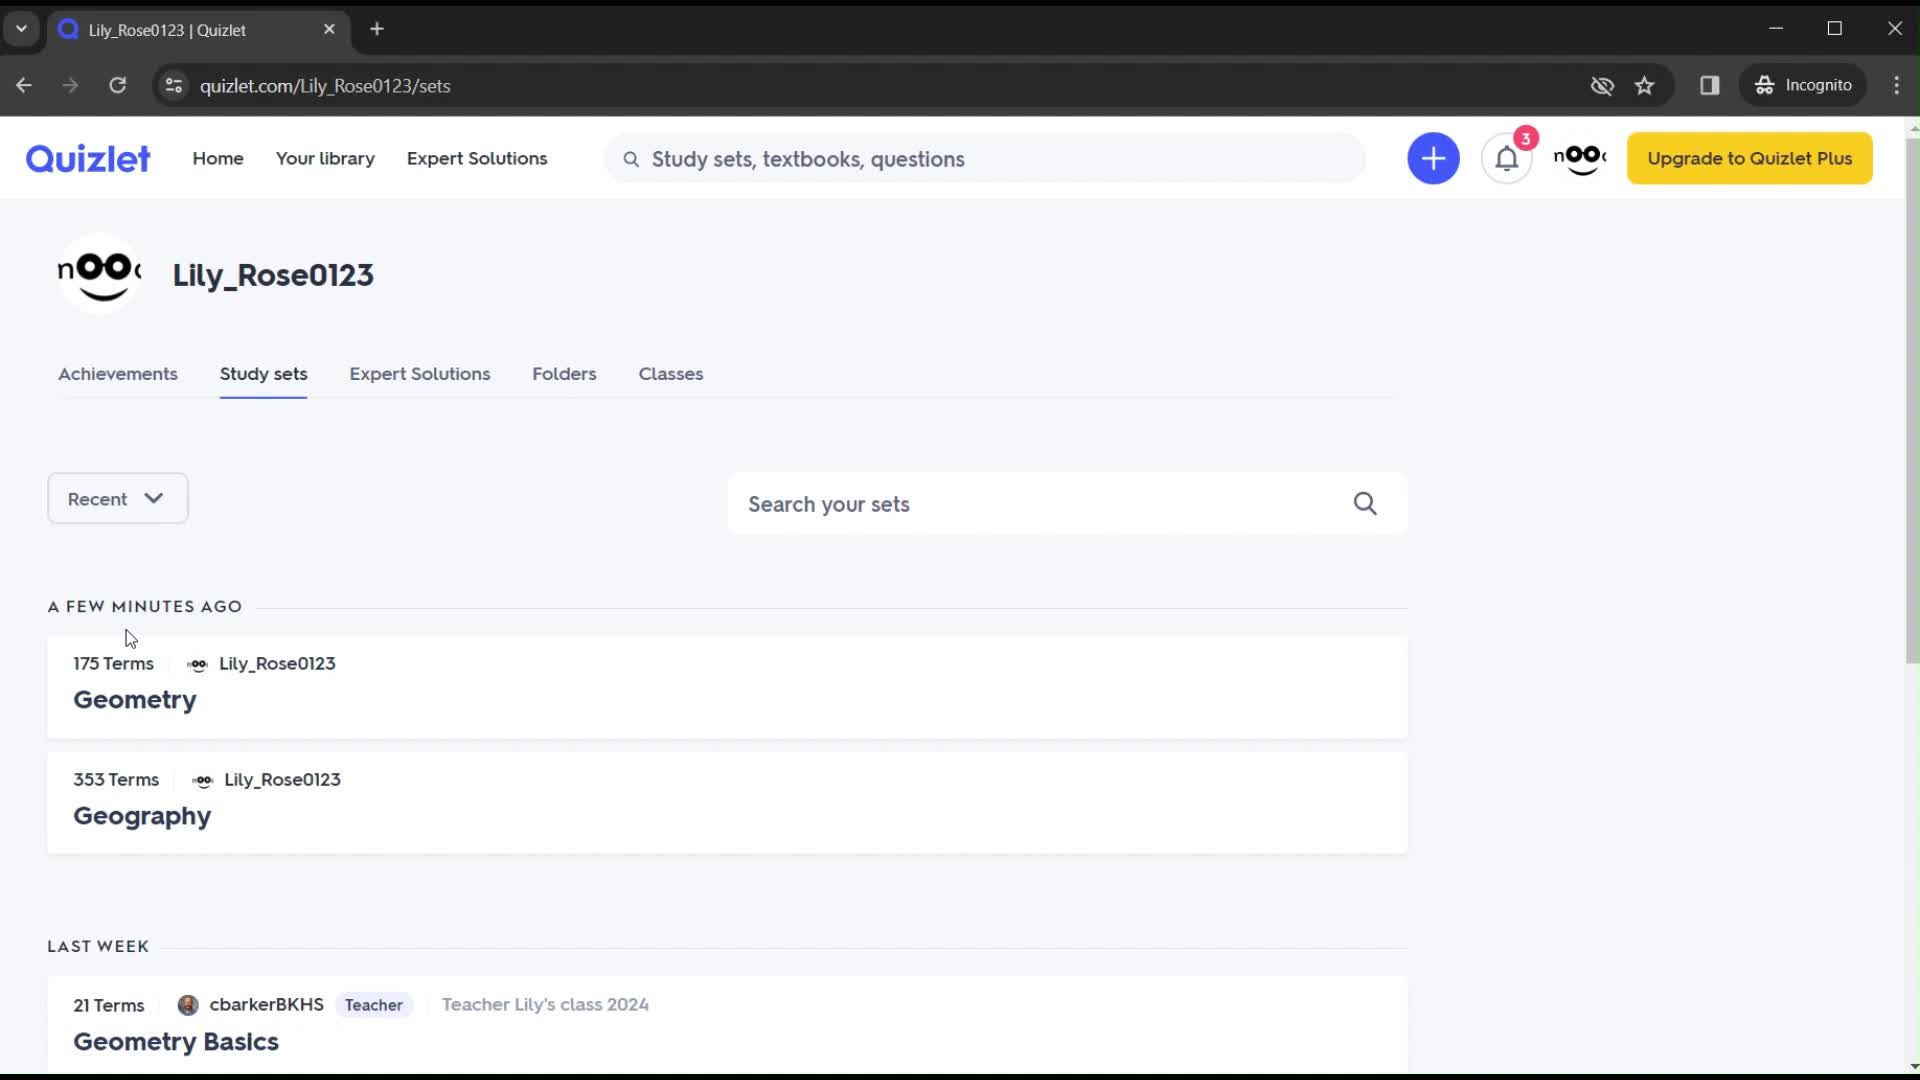Viewport: 1920px width, 1080px height.
Task: Click Lily_Rose0123 author on Geometry card
Action: pos(277,663)
